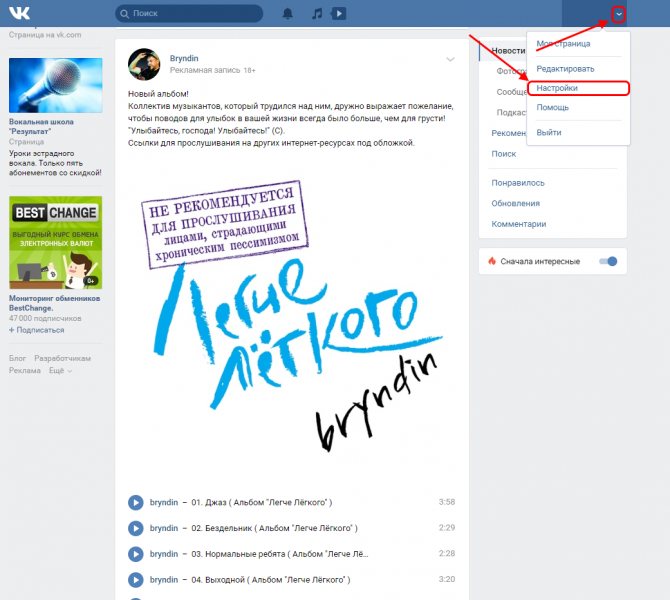Play track 02. Бездельник
This screenshot has height=600, width=670.
(x=135, y=528)
